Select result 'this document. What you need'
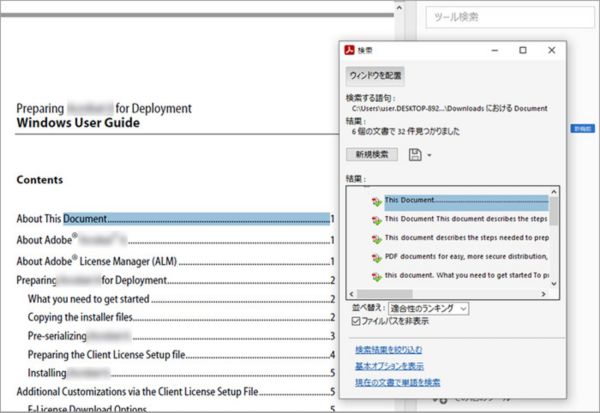Viewport: 600px width, 413px height. 467,275
